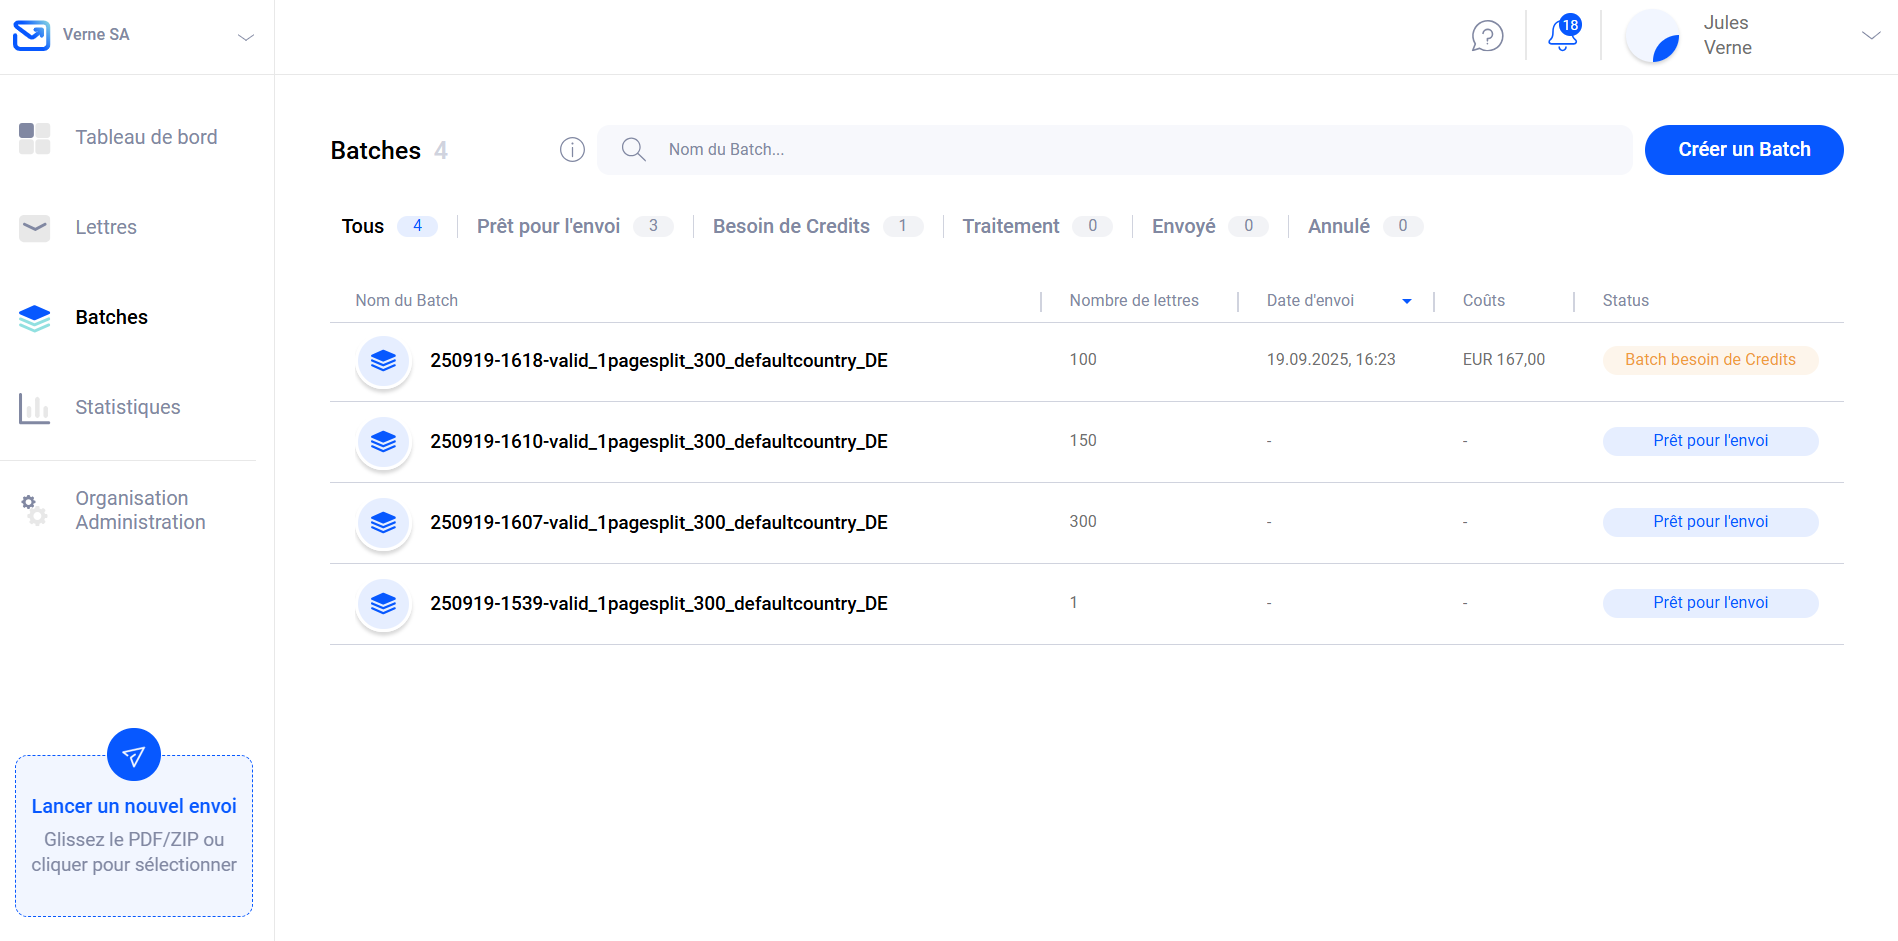Expand the Verne SA organisation dropdown
Screen dimensions: 1898x941
(245, 37)
